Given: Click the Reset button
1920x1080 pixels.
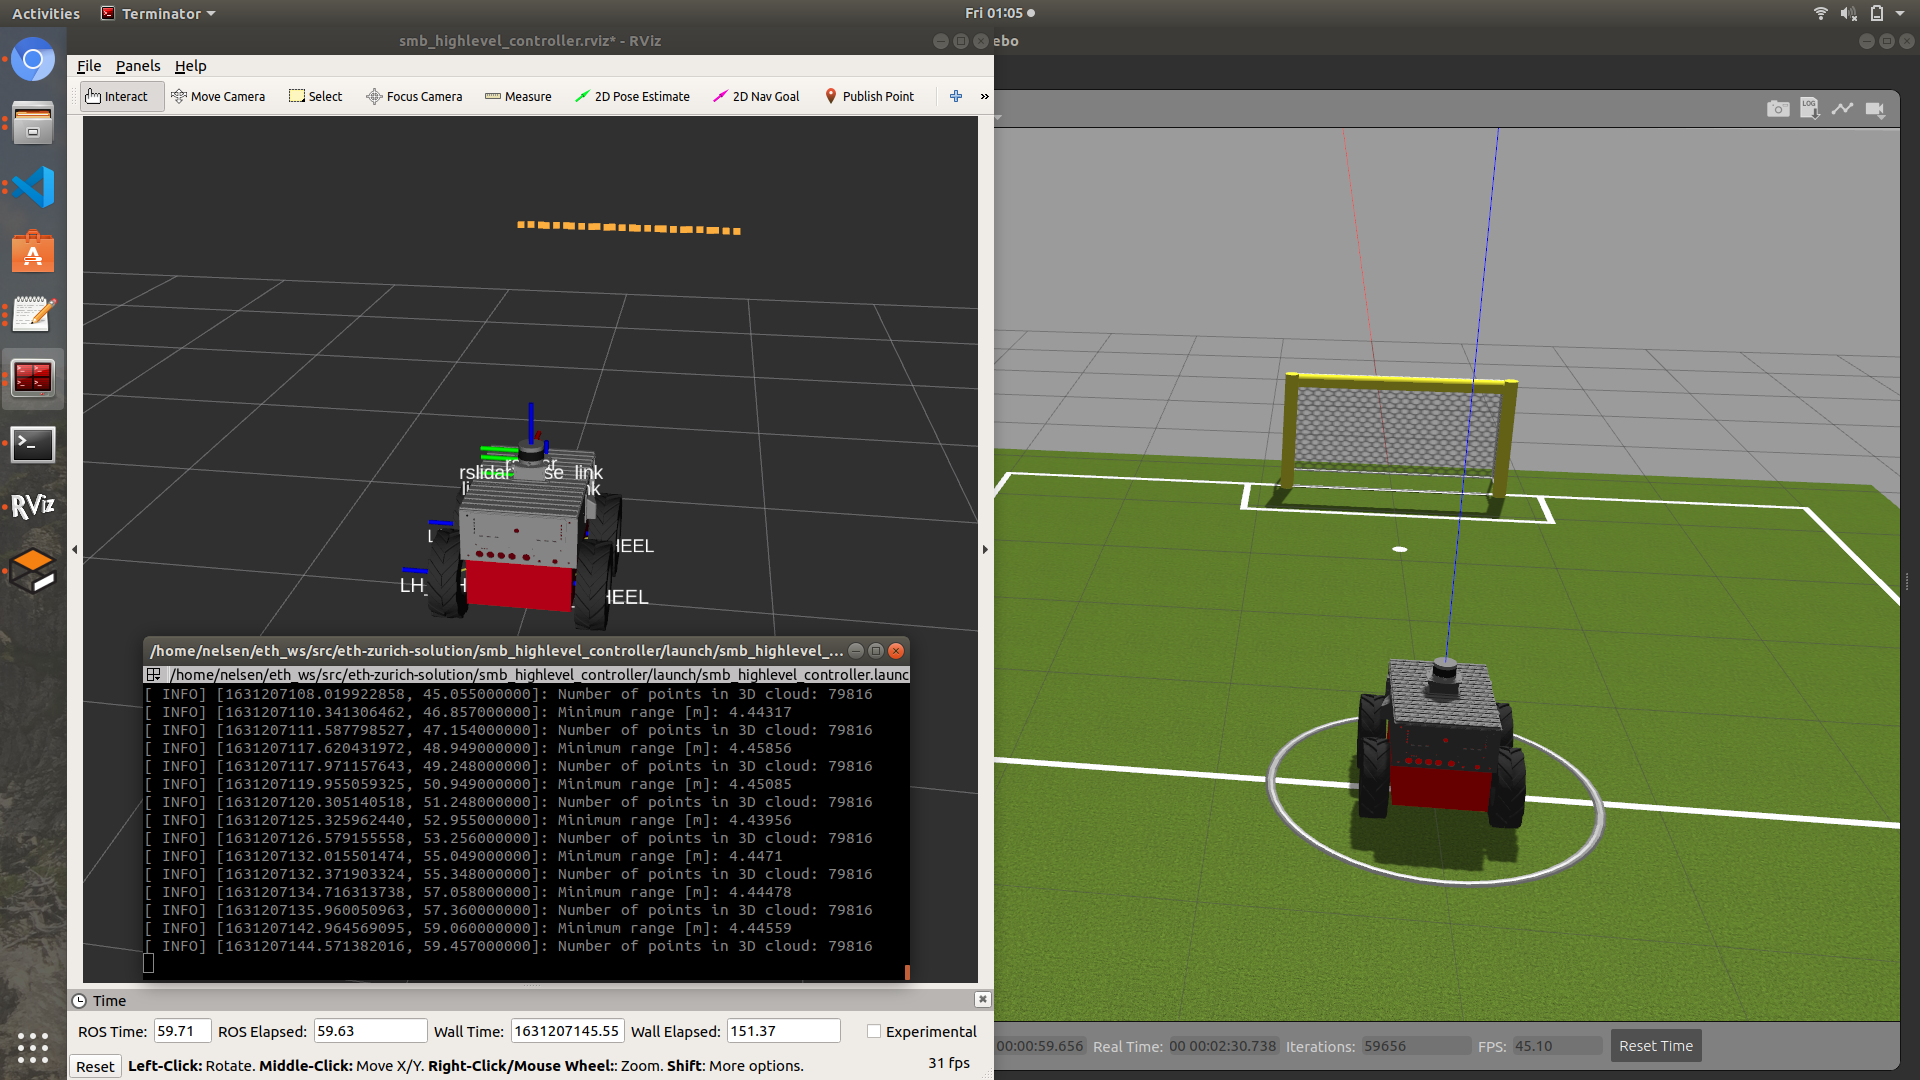Looking at the screenshot, I should pyautogui.click(x=95, y=1066).
